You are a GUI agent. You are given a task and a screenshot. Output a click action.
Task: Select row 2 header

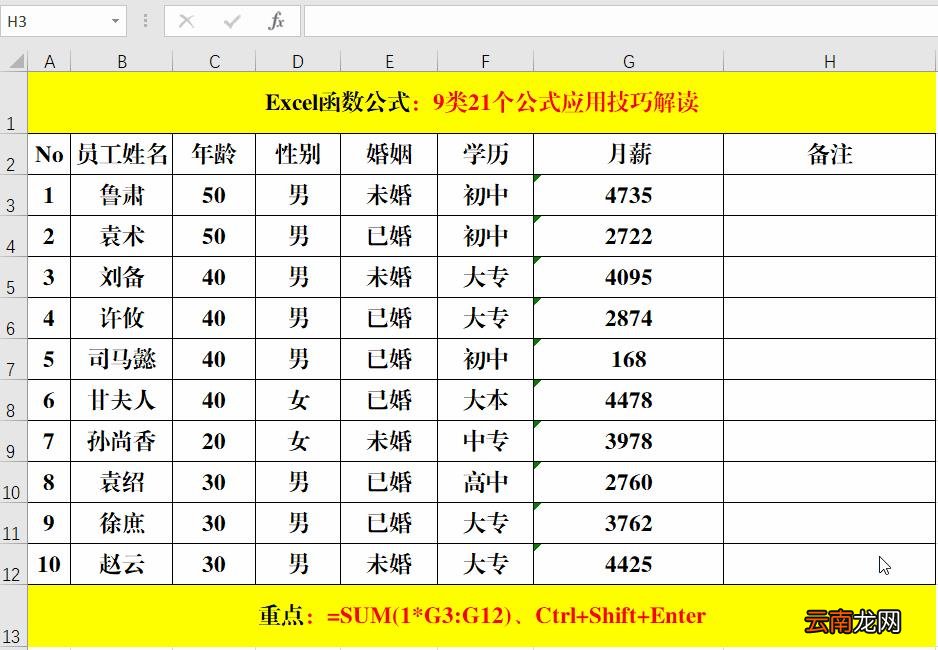click(14, 154)
